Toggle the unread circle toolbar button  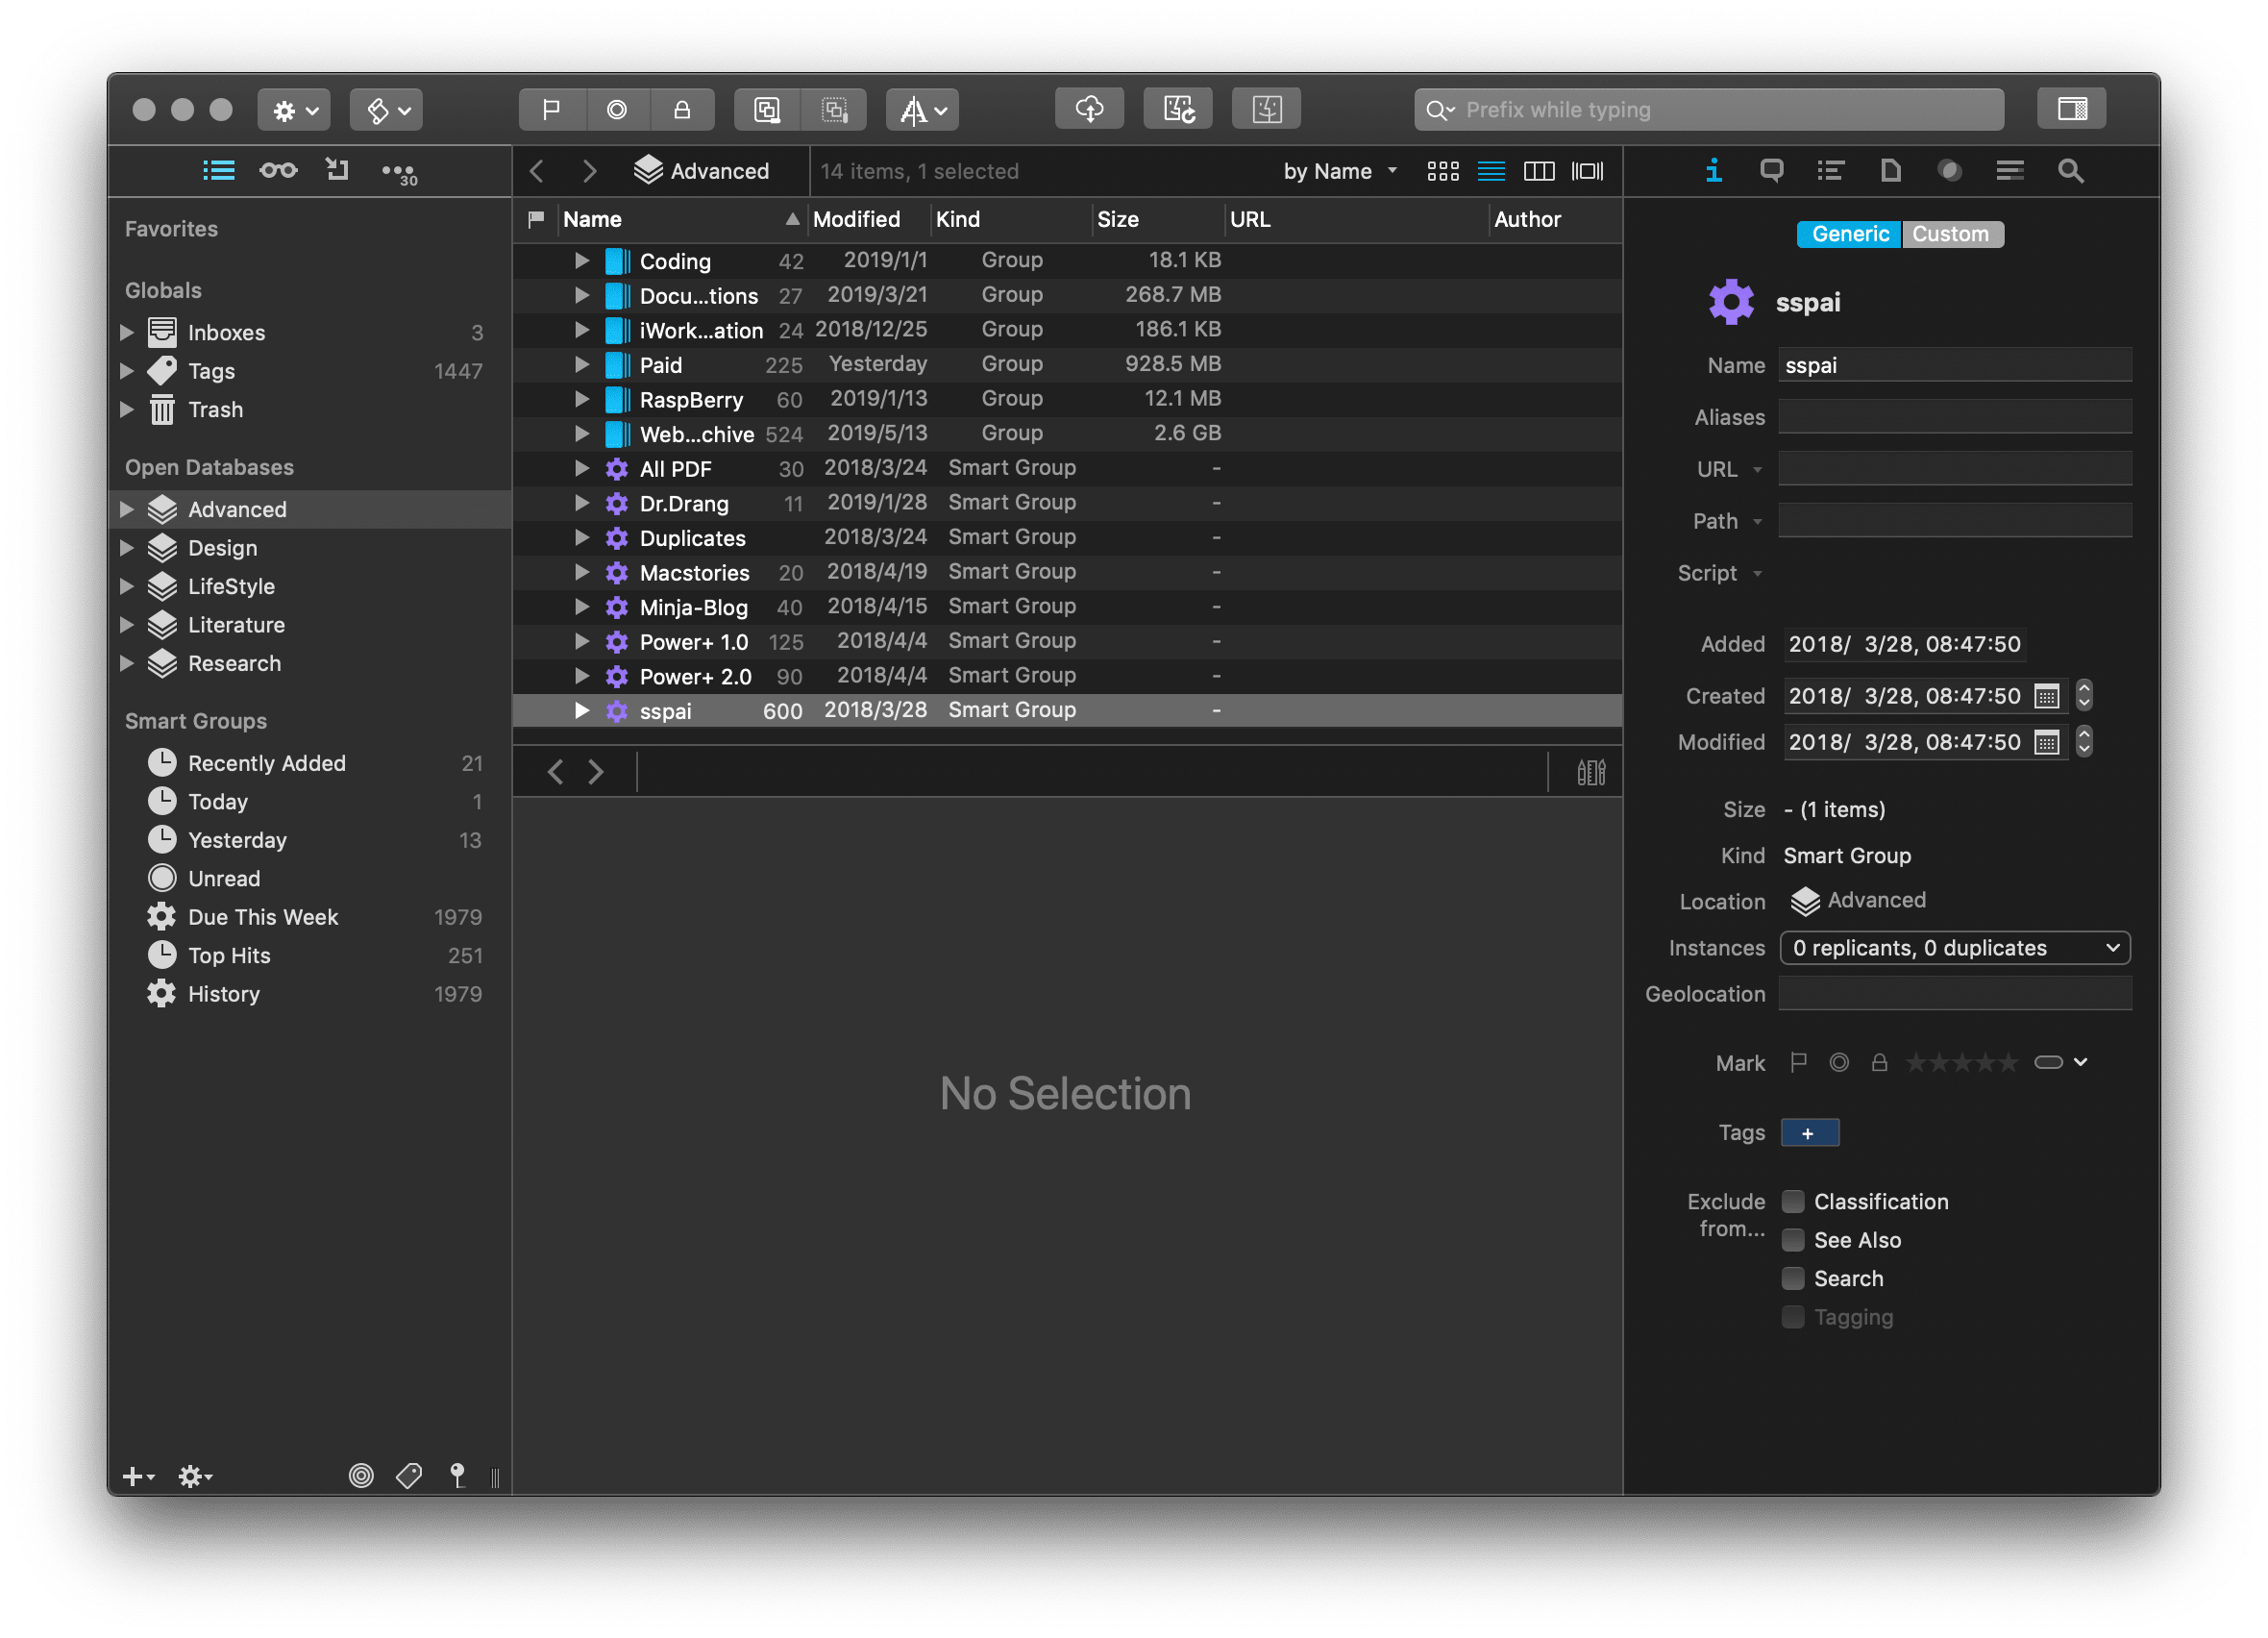click(x=617, y=109)
